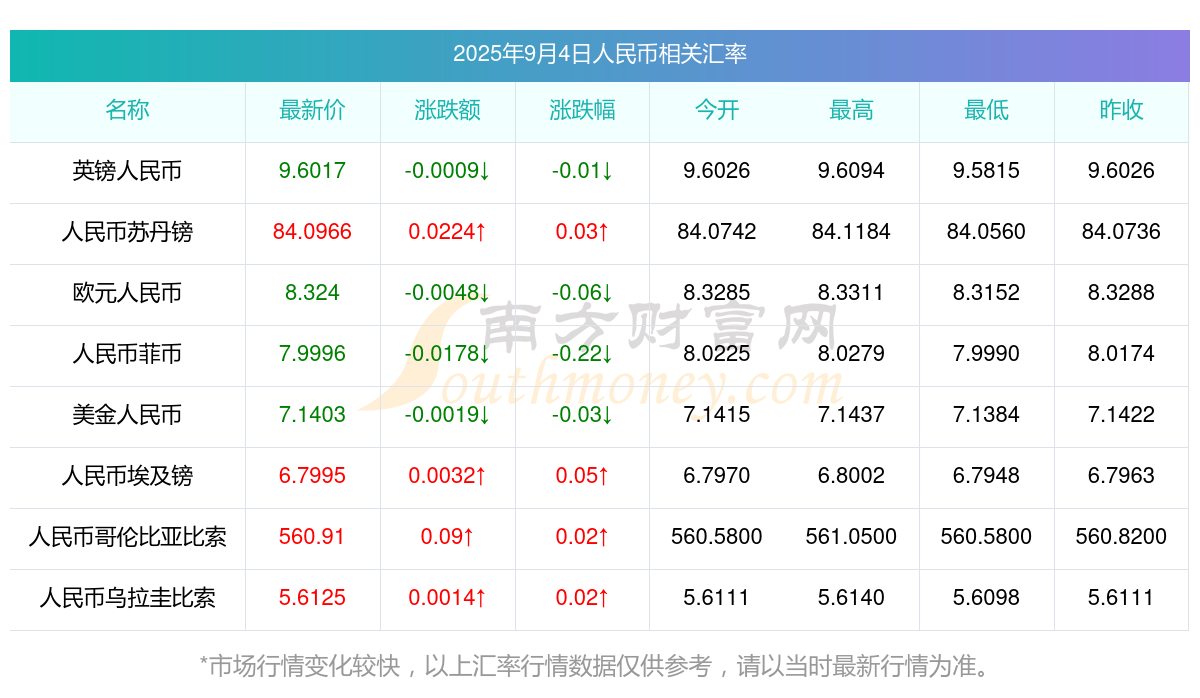The height and width of the screenshot is (698, 1200).
Task: Click latest price 560.91
Action: point(313,537)
